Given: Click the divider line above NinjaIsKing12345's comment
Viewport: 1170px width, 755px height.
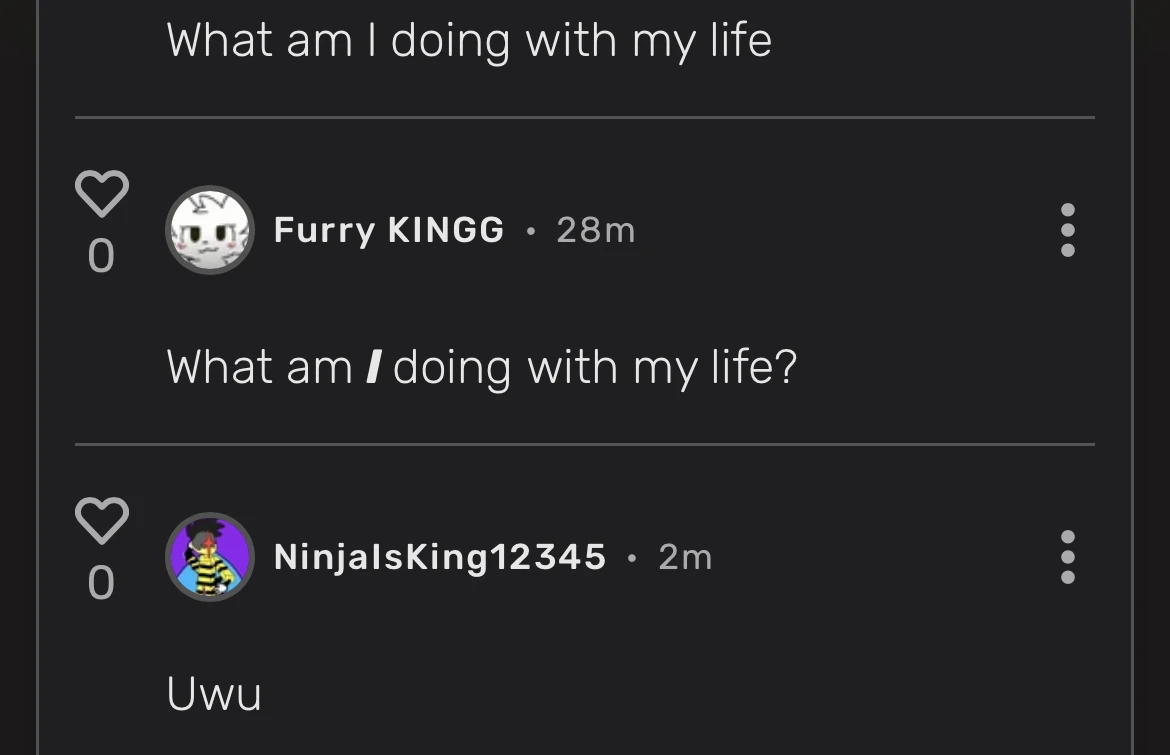Looking at the screenshot, I should (x=584, y=444).
